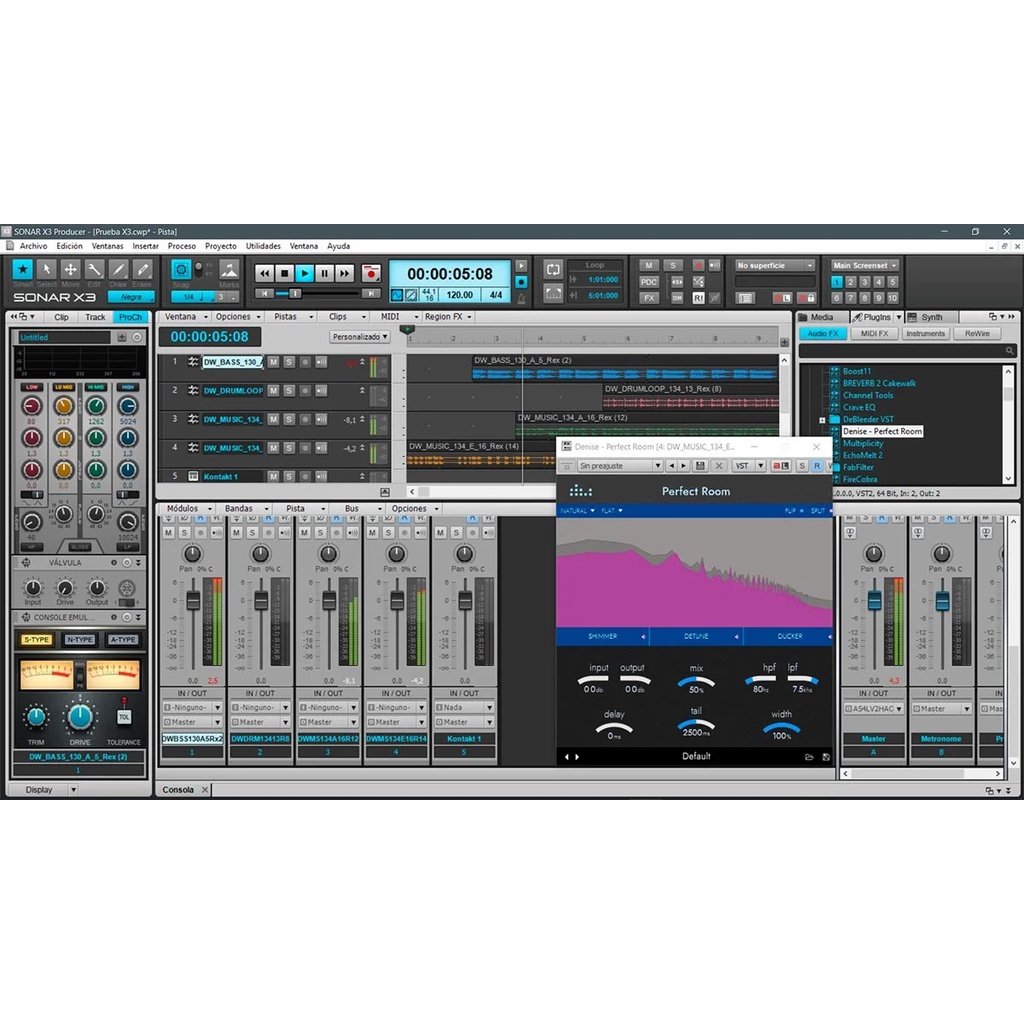Click the global FX bypass button
This screenshot has width=1024, height=1024.
tap(648, 298)
